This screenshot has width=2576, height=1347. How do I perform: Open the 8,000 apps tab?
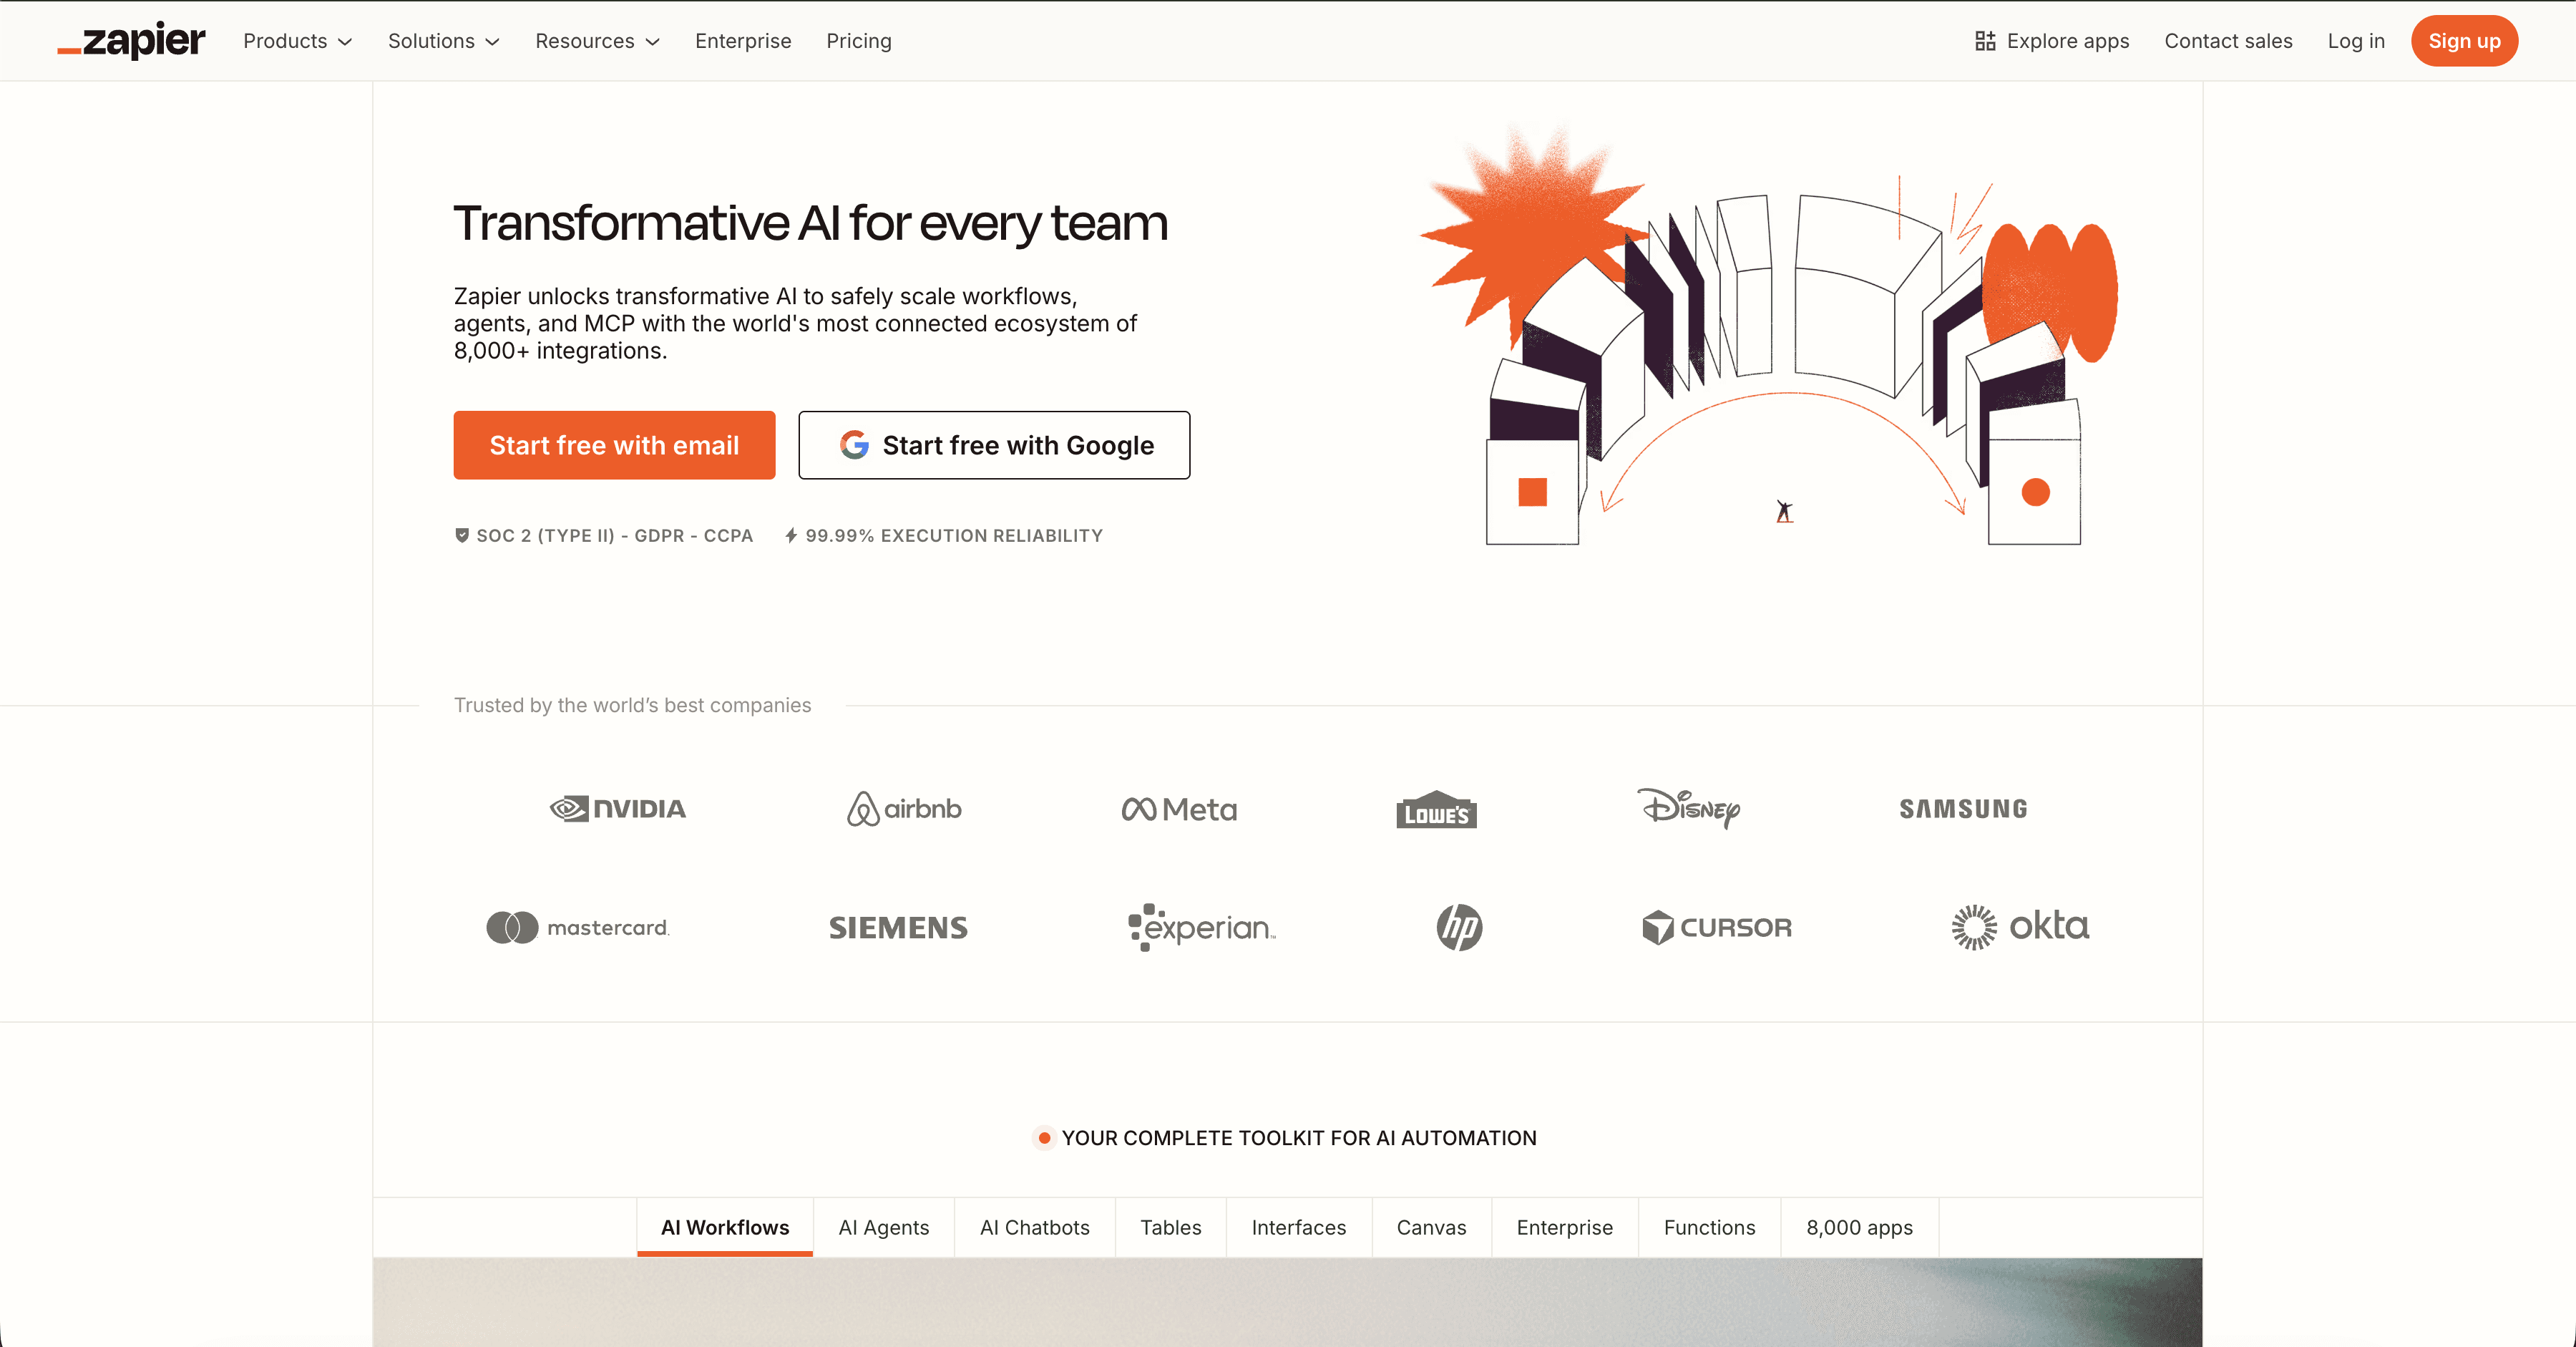pos(1859,1227)
